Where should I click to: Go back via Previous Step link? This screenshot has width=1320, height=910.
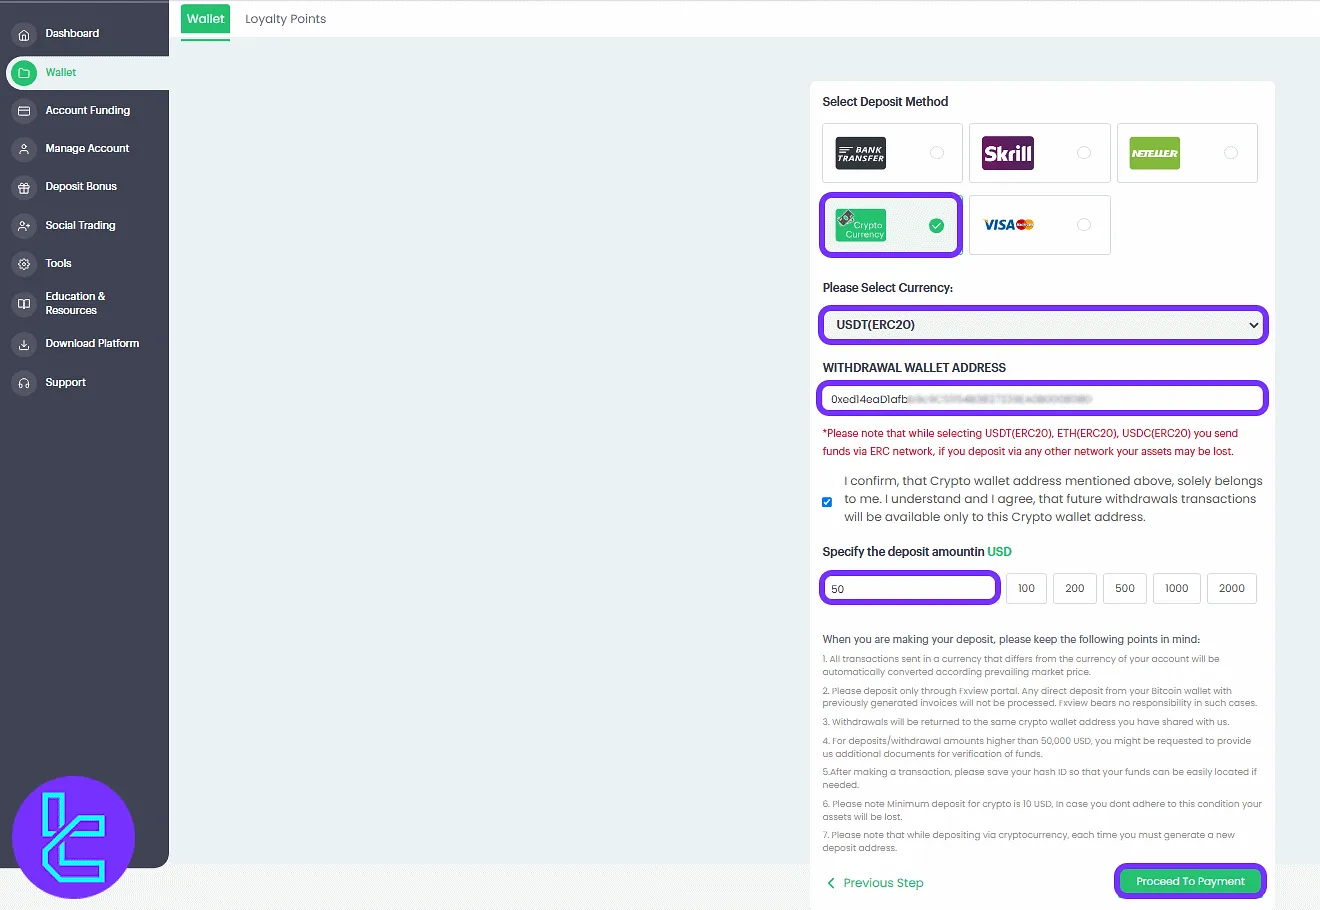point(875,883)
